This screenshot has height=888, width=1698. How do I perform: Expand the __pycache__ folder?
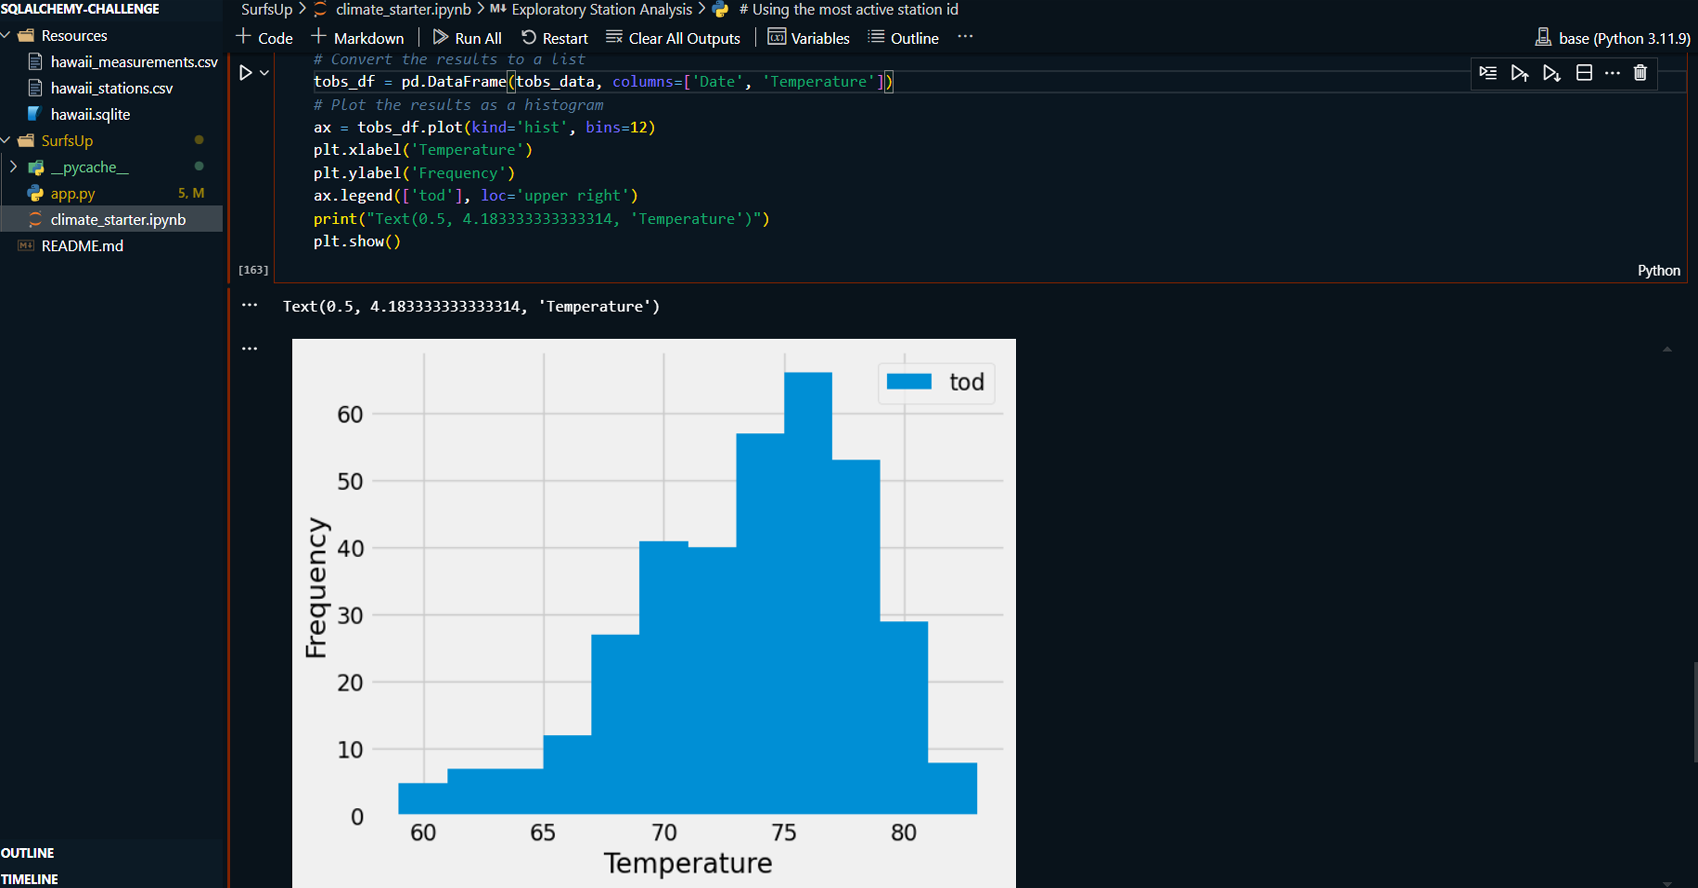coord(13,167)
